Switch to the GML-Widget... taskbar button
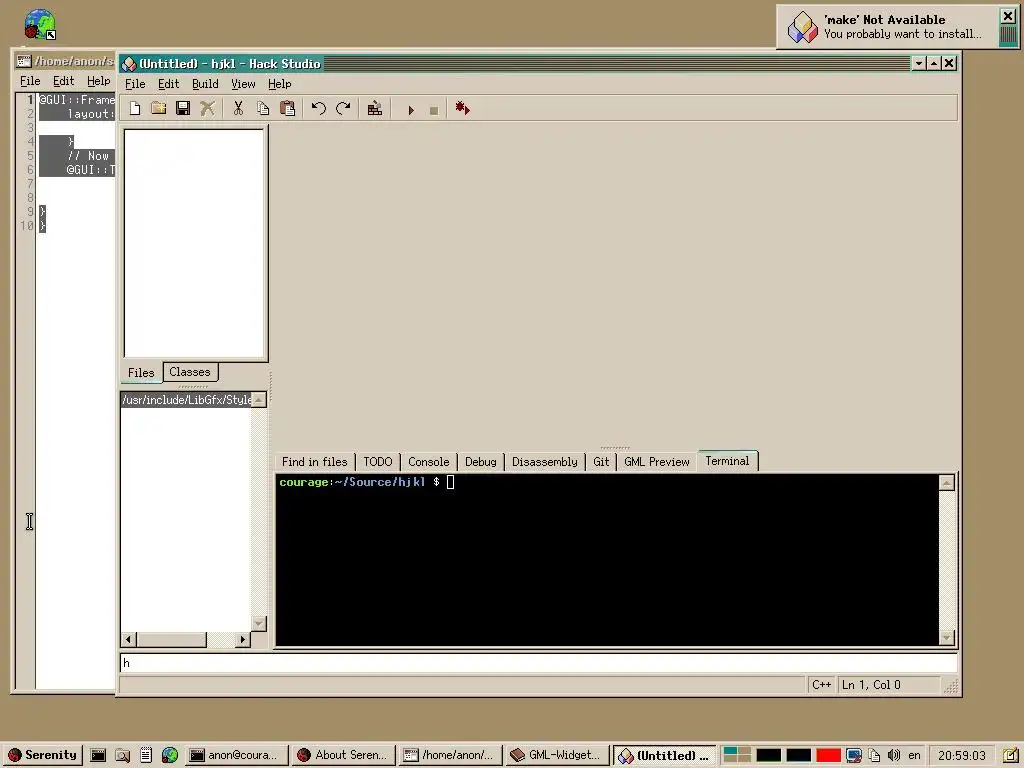 pyautogui.click(x=558, y=755)
